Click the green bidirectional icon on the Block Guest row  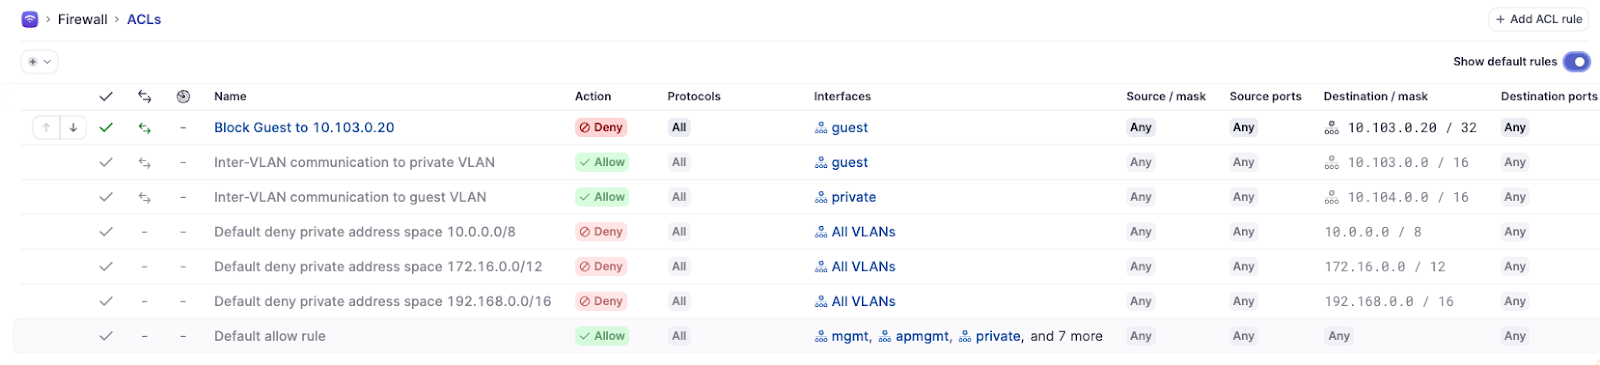(x=145, y=128)
